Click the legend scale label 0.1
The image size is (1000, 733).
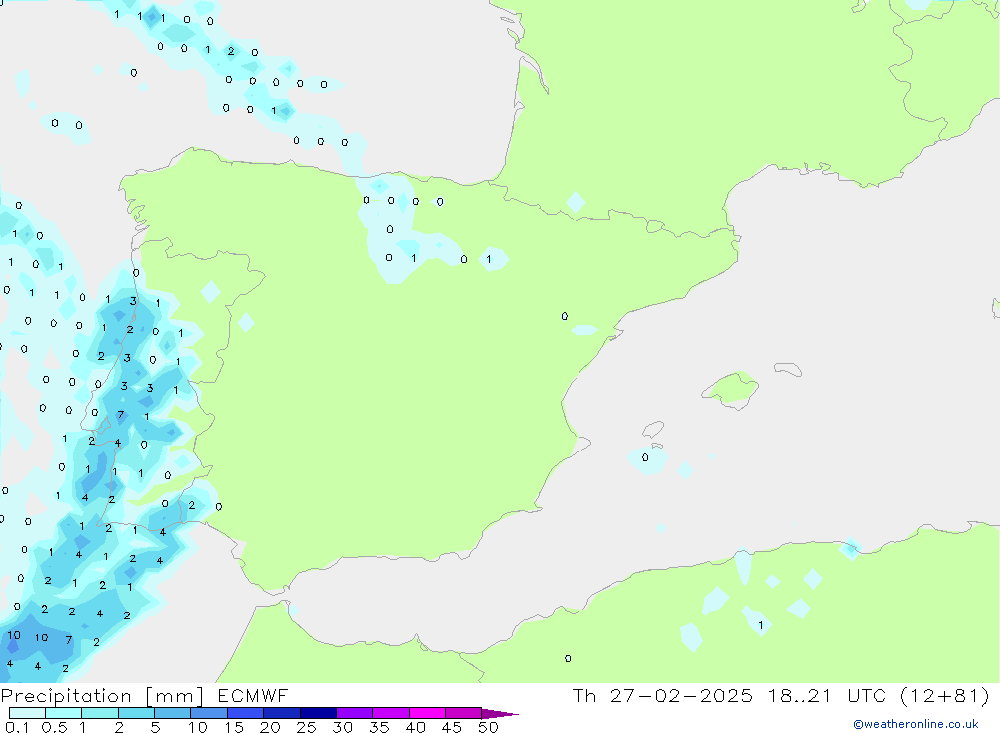(16, 727)
